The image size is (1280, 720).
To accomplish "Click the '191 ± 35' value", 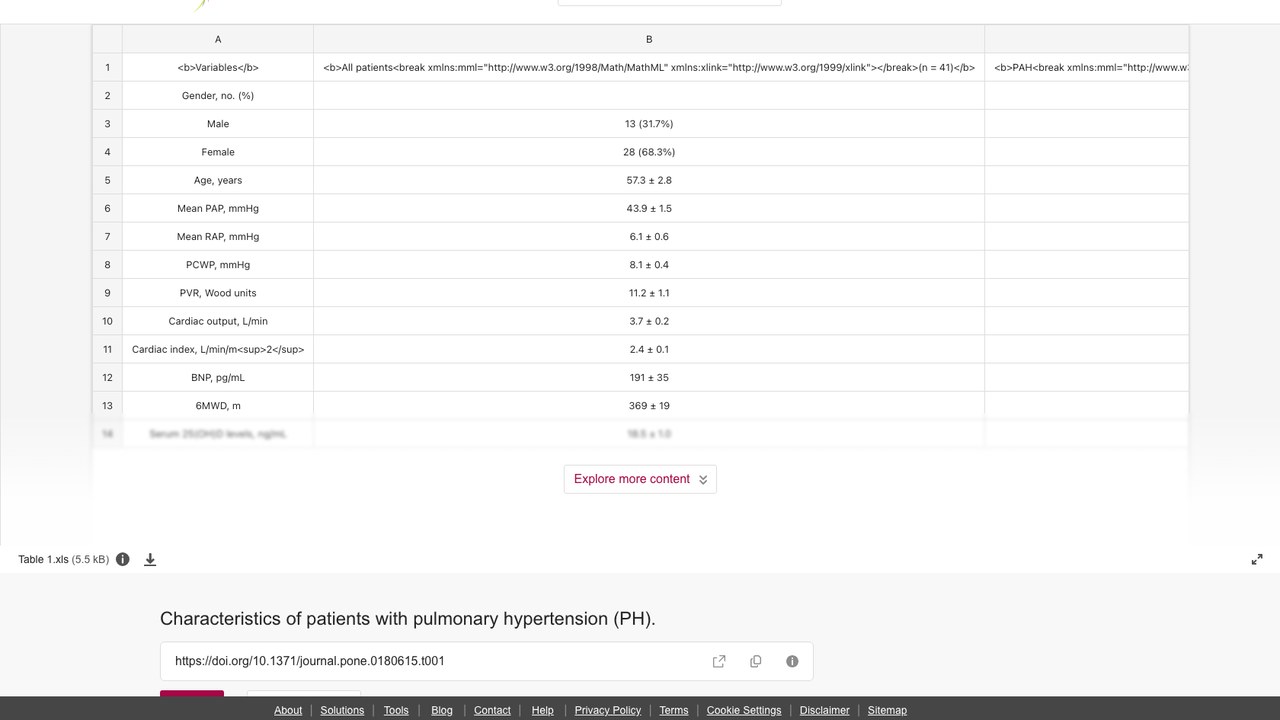I will (649, 377).
